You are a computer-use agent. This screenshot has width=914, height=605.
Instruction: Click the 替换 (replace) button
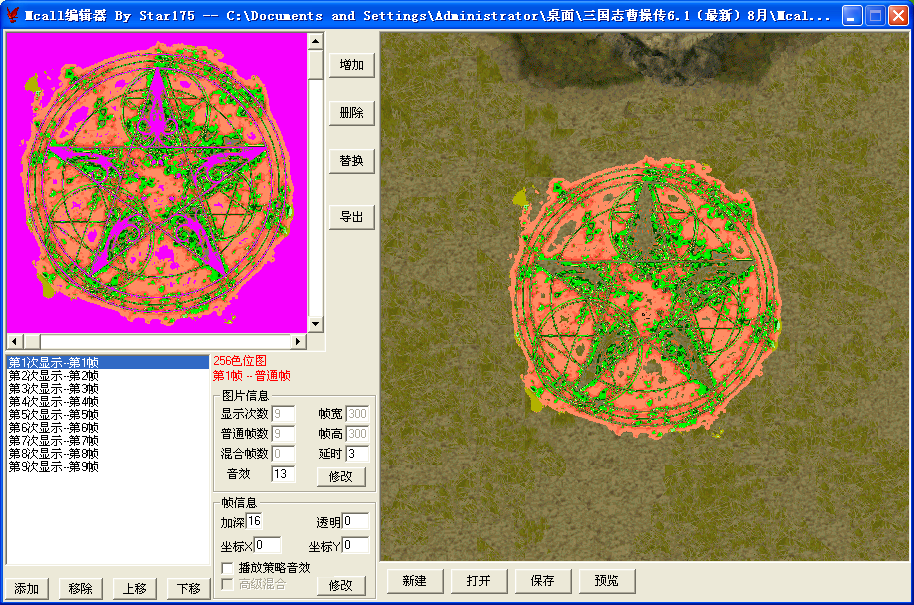(351, 160)
